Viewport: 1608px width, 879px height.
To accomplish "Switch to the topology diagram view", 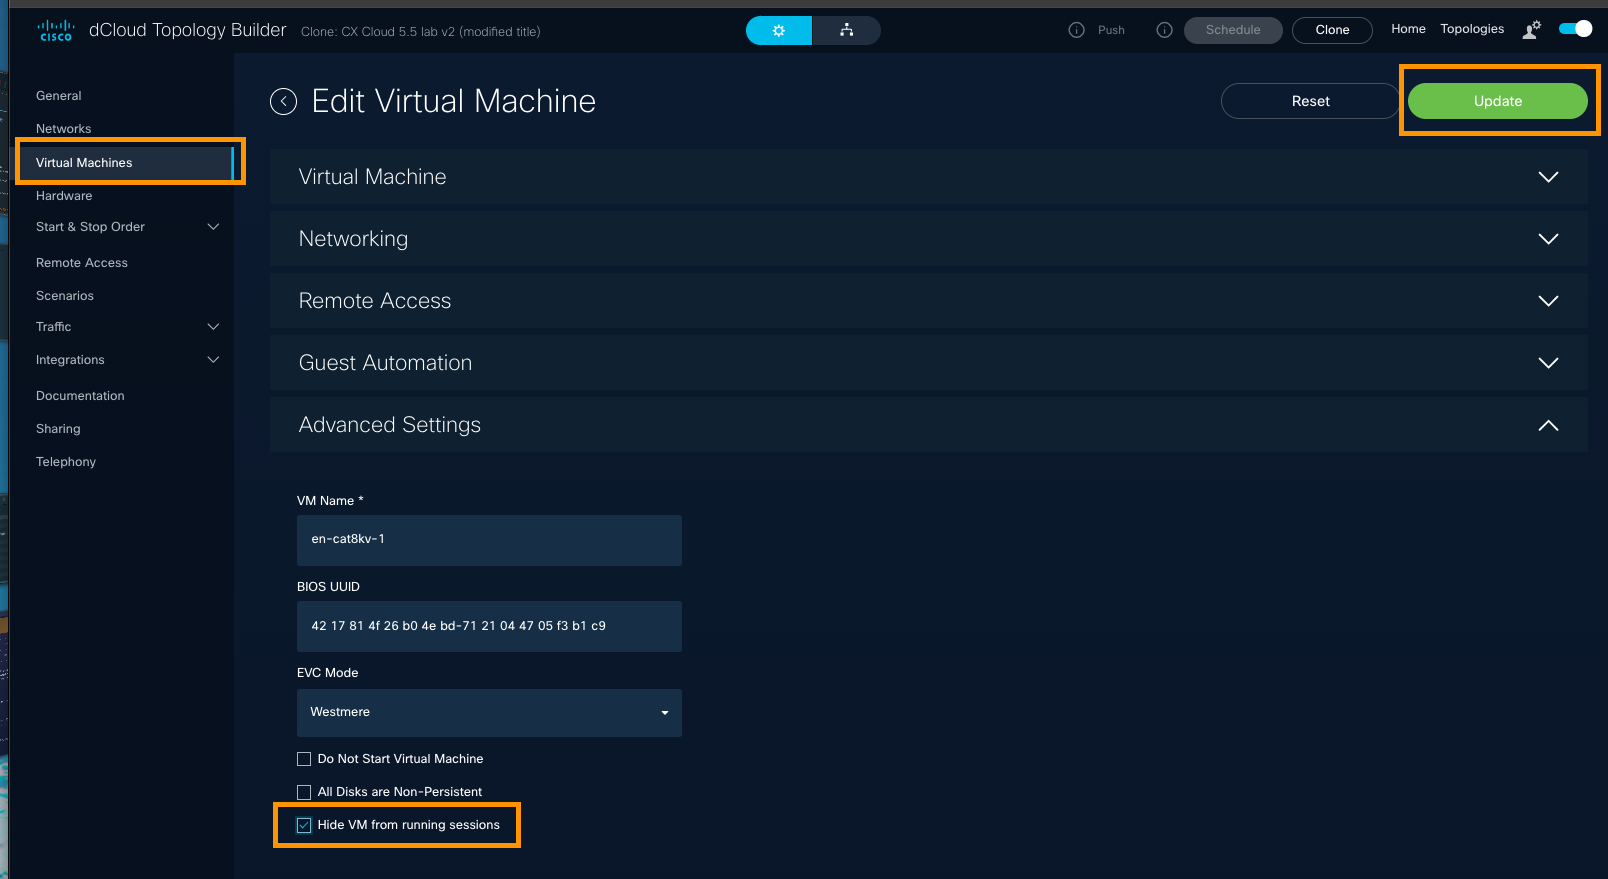I will tap(847, 31).
